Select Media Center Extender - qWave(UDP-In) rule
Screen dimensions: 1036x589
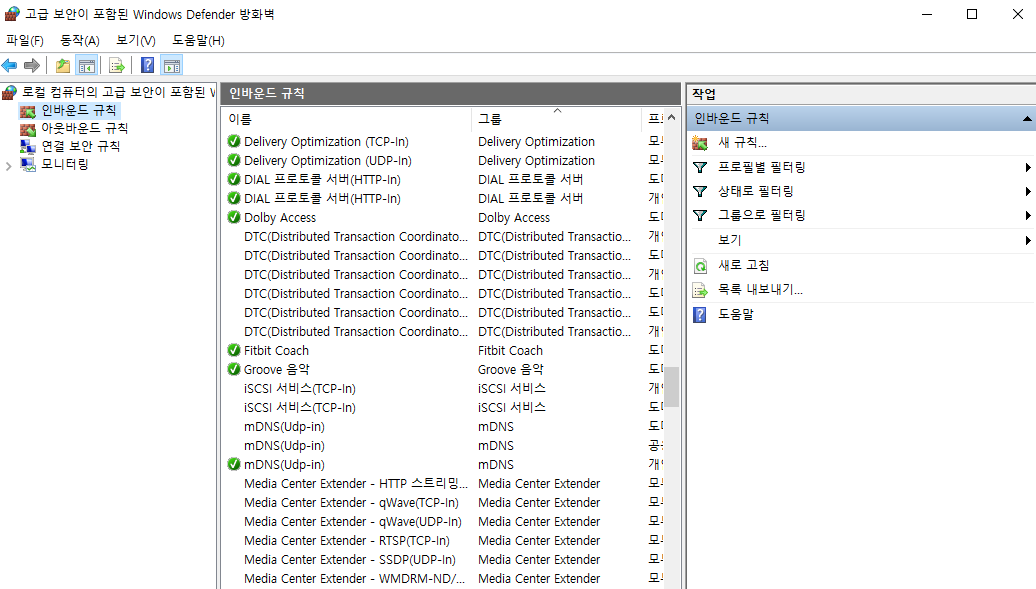click(353, 522)
